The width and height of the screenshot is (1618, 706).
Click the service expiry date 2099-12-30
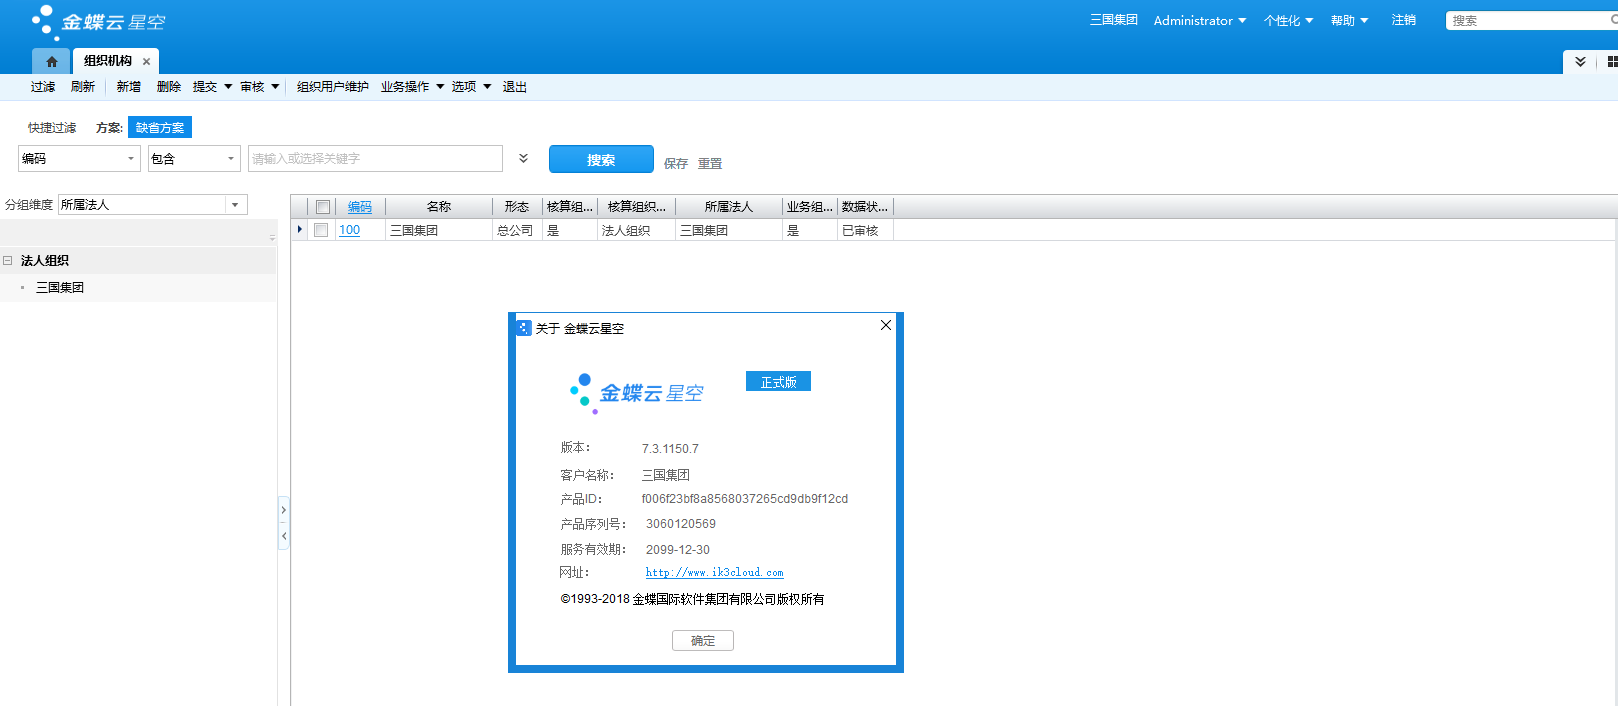[x=678, y=550]
